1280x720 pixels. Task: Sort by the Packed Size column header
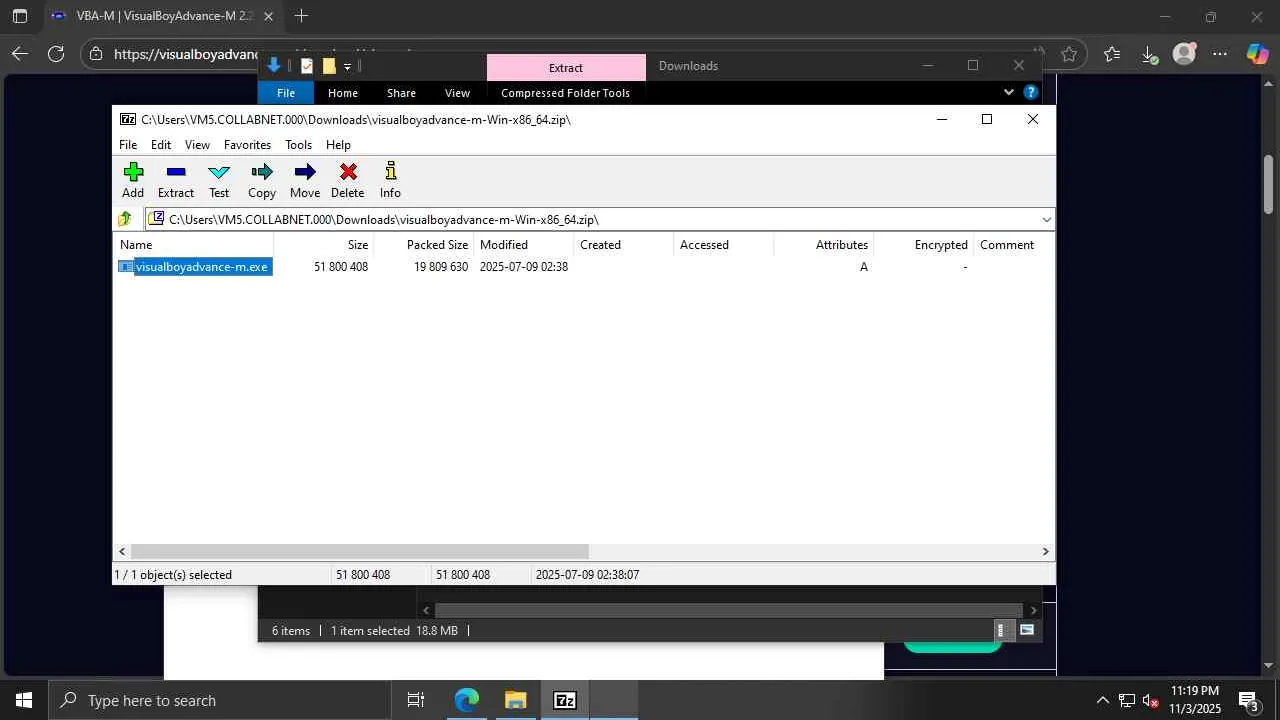(x=424, y=245)
